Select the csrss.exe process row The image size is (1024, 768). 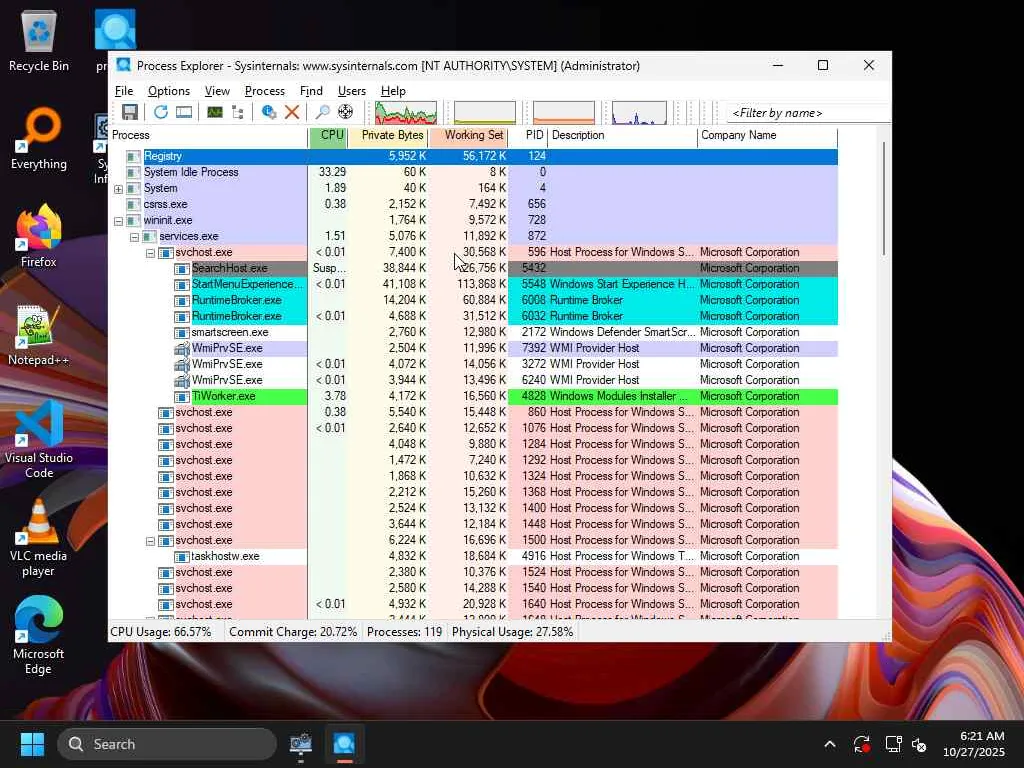pos(474,204)
